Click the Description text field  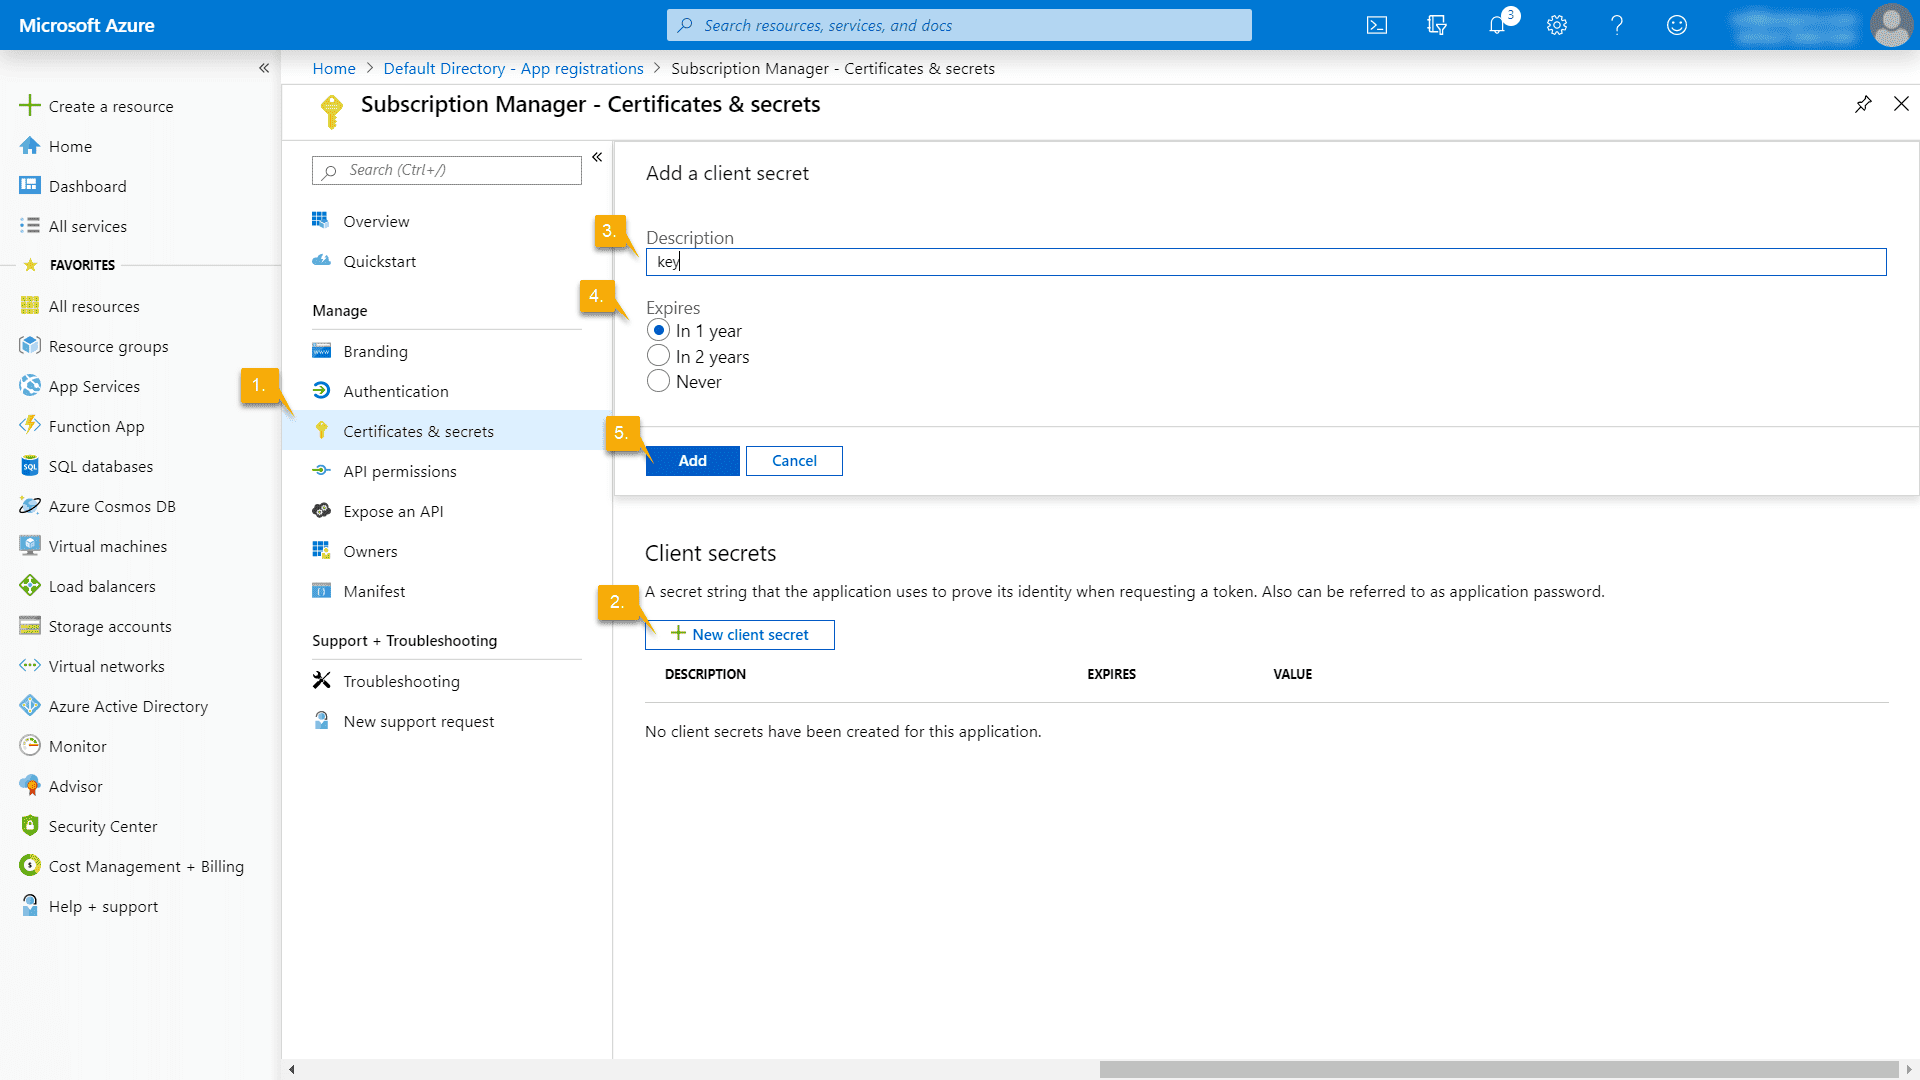[x=1265, y=262]
